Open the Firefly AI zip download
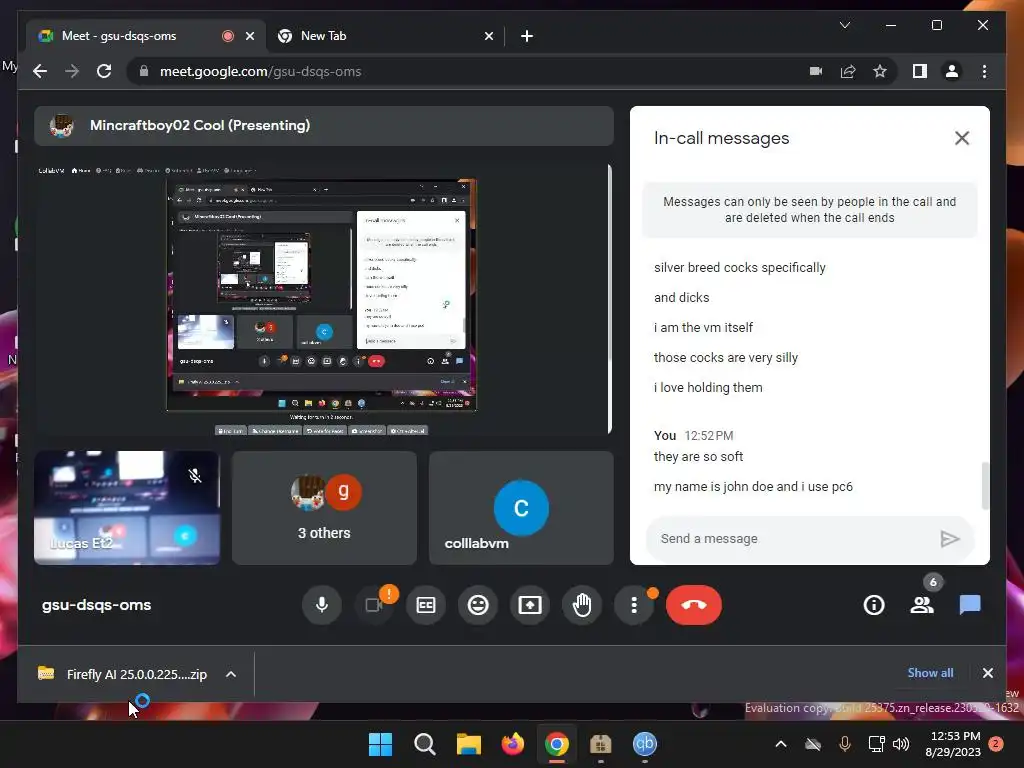1024x768 pixels. pyautogui.click(x=124, y=674)
